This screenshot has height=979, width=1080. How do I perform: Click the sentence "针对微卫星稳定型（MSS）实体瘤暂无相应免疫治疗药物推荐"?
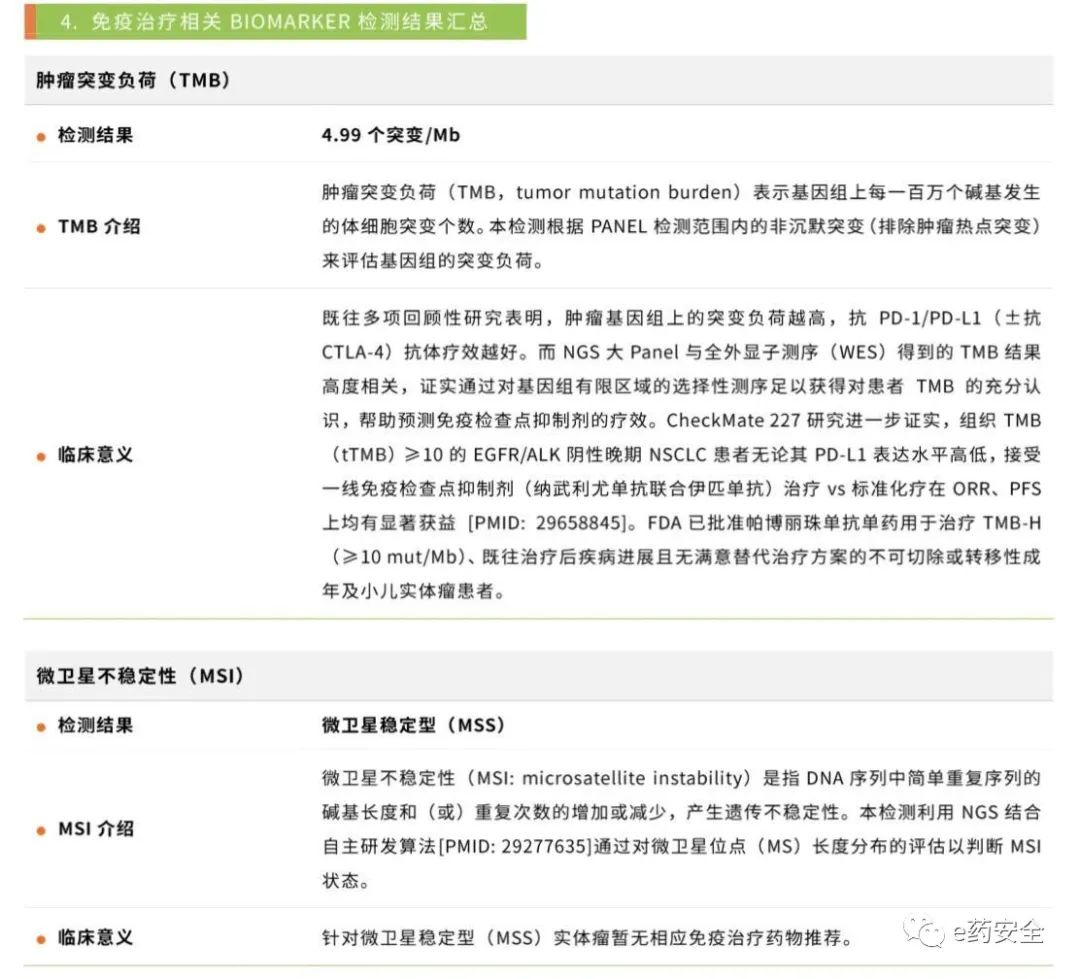click(582, 938)
